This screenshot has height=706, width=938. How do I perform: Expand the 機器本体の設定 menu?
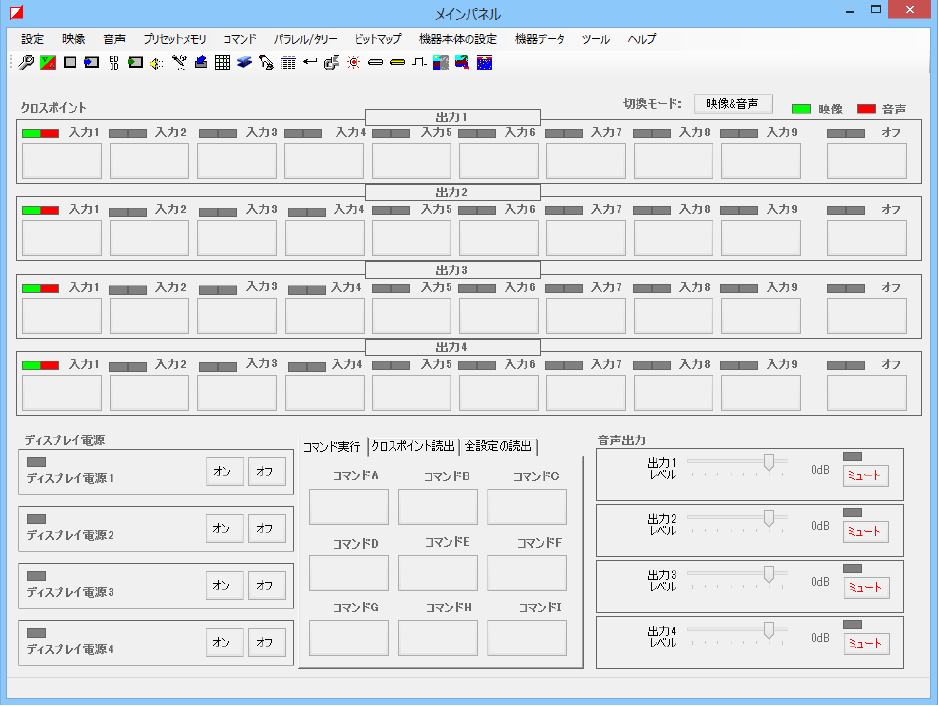tap(458, 39)
